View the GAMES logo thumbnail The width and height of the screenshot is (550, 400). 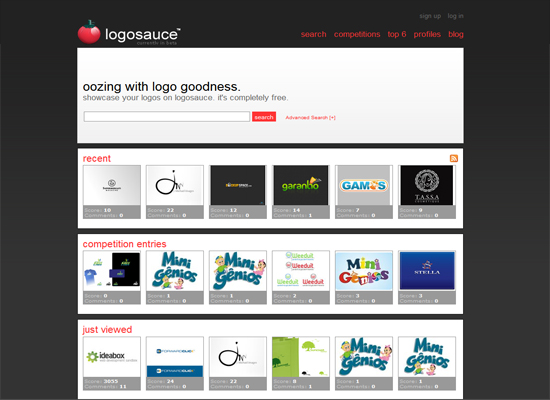364,185
